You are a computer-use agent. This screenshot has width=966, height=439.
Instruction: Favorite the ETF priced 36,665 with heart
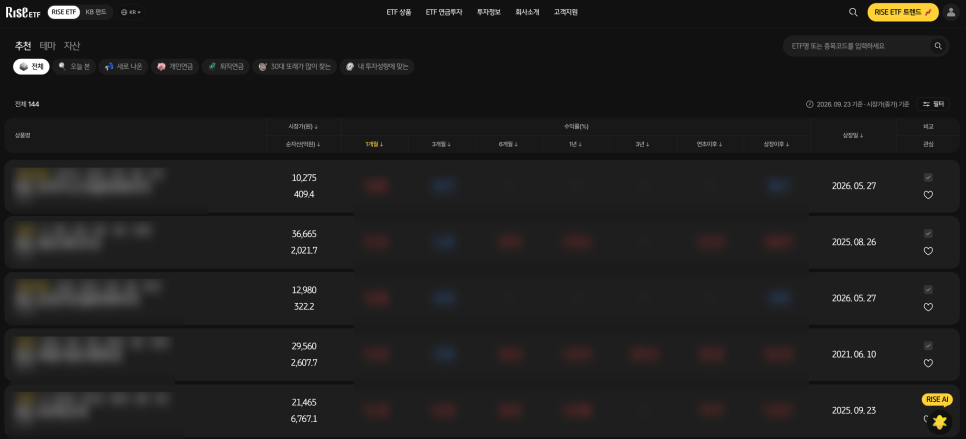coord(928,251)
